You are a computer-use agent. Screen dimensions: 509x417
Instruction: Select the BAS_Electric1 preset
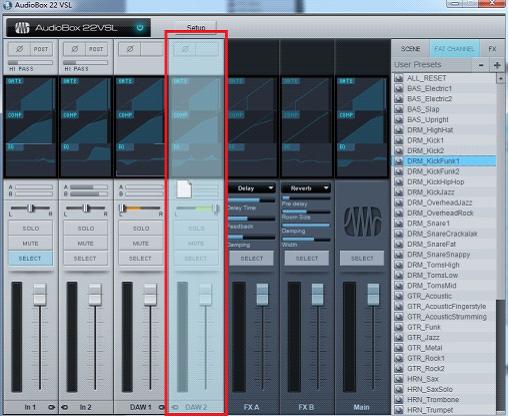(445, 88)
